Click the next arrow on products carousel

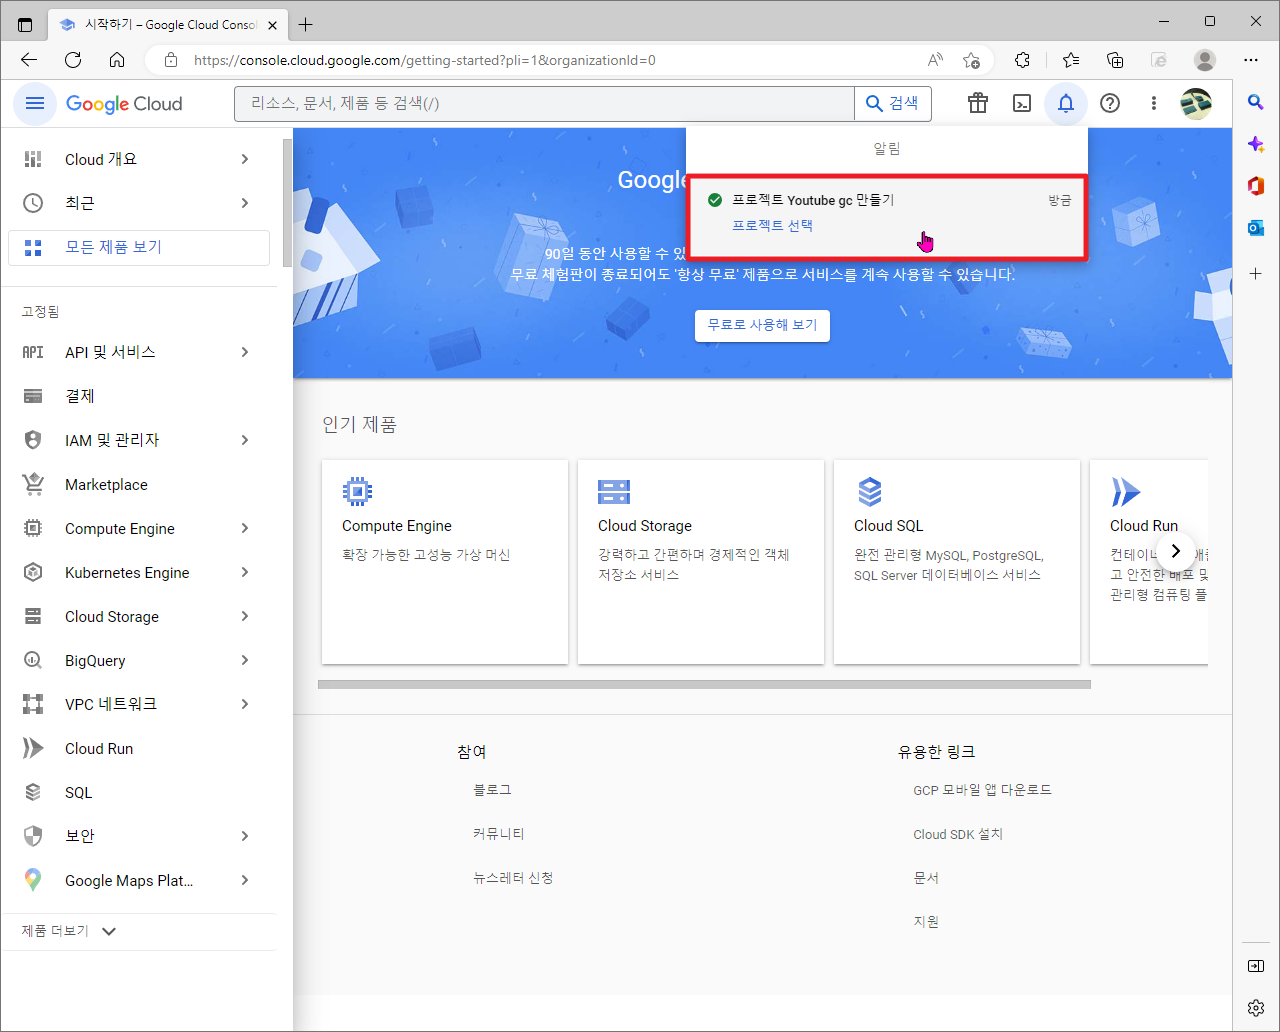click(1176, 551)
